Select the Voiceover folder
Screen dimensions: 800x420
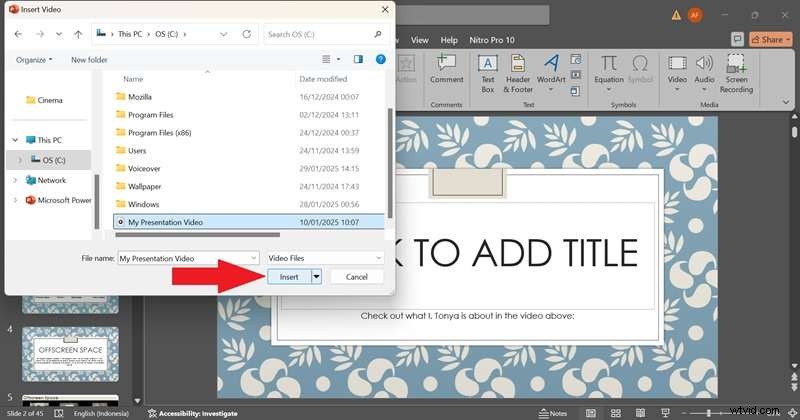(x=248, y=168)
